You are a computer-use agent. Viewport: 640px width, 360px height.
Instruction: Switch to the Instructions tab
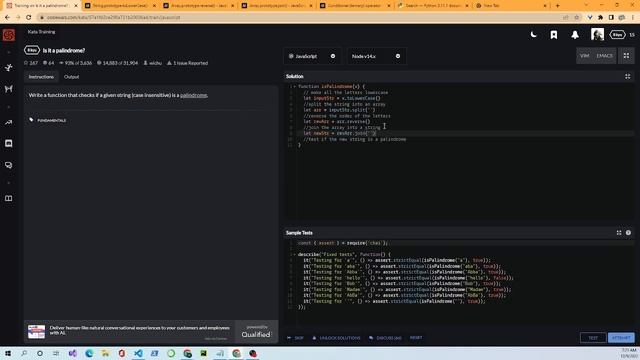coord(41,77)
